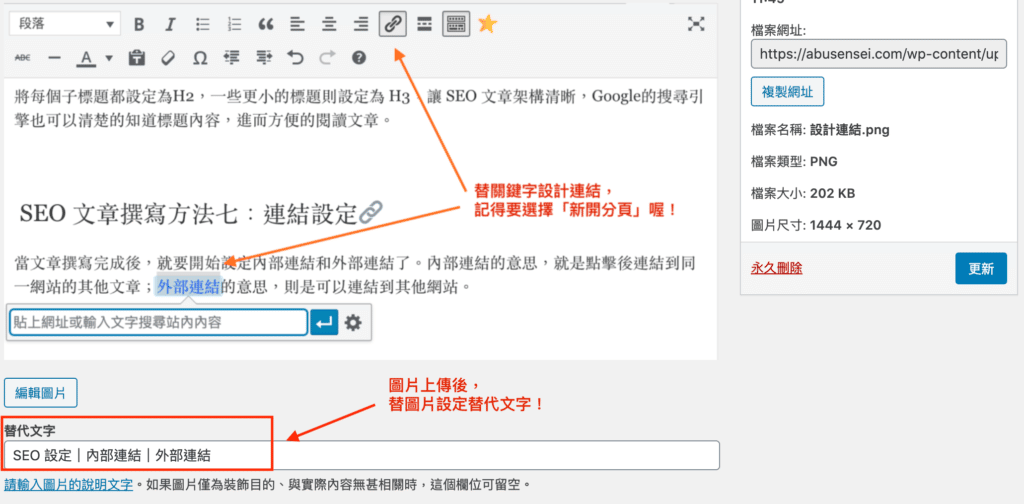Toggle paste as text mode
Screen dimensions: 1024x504
[x=137, y=58]
